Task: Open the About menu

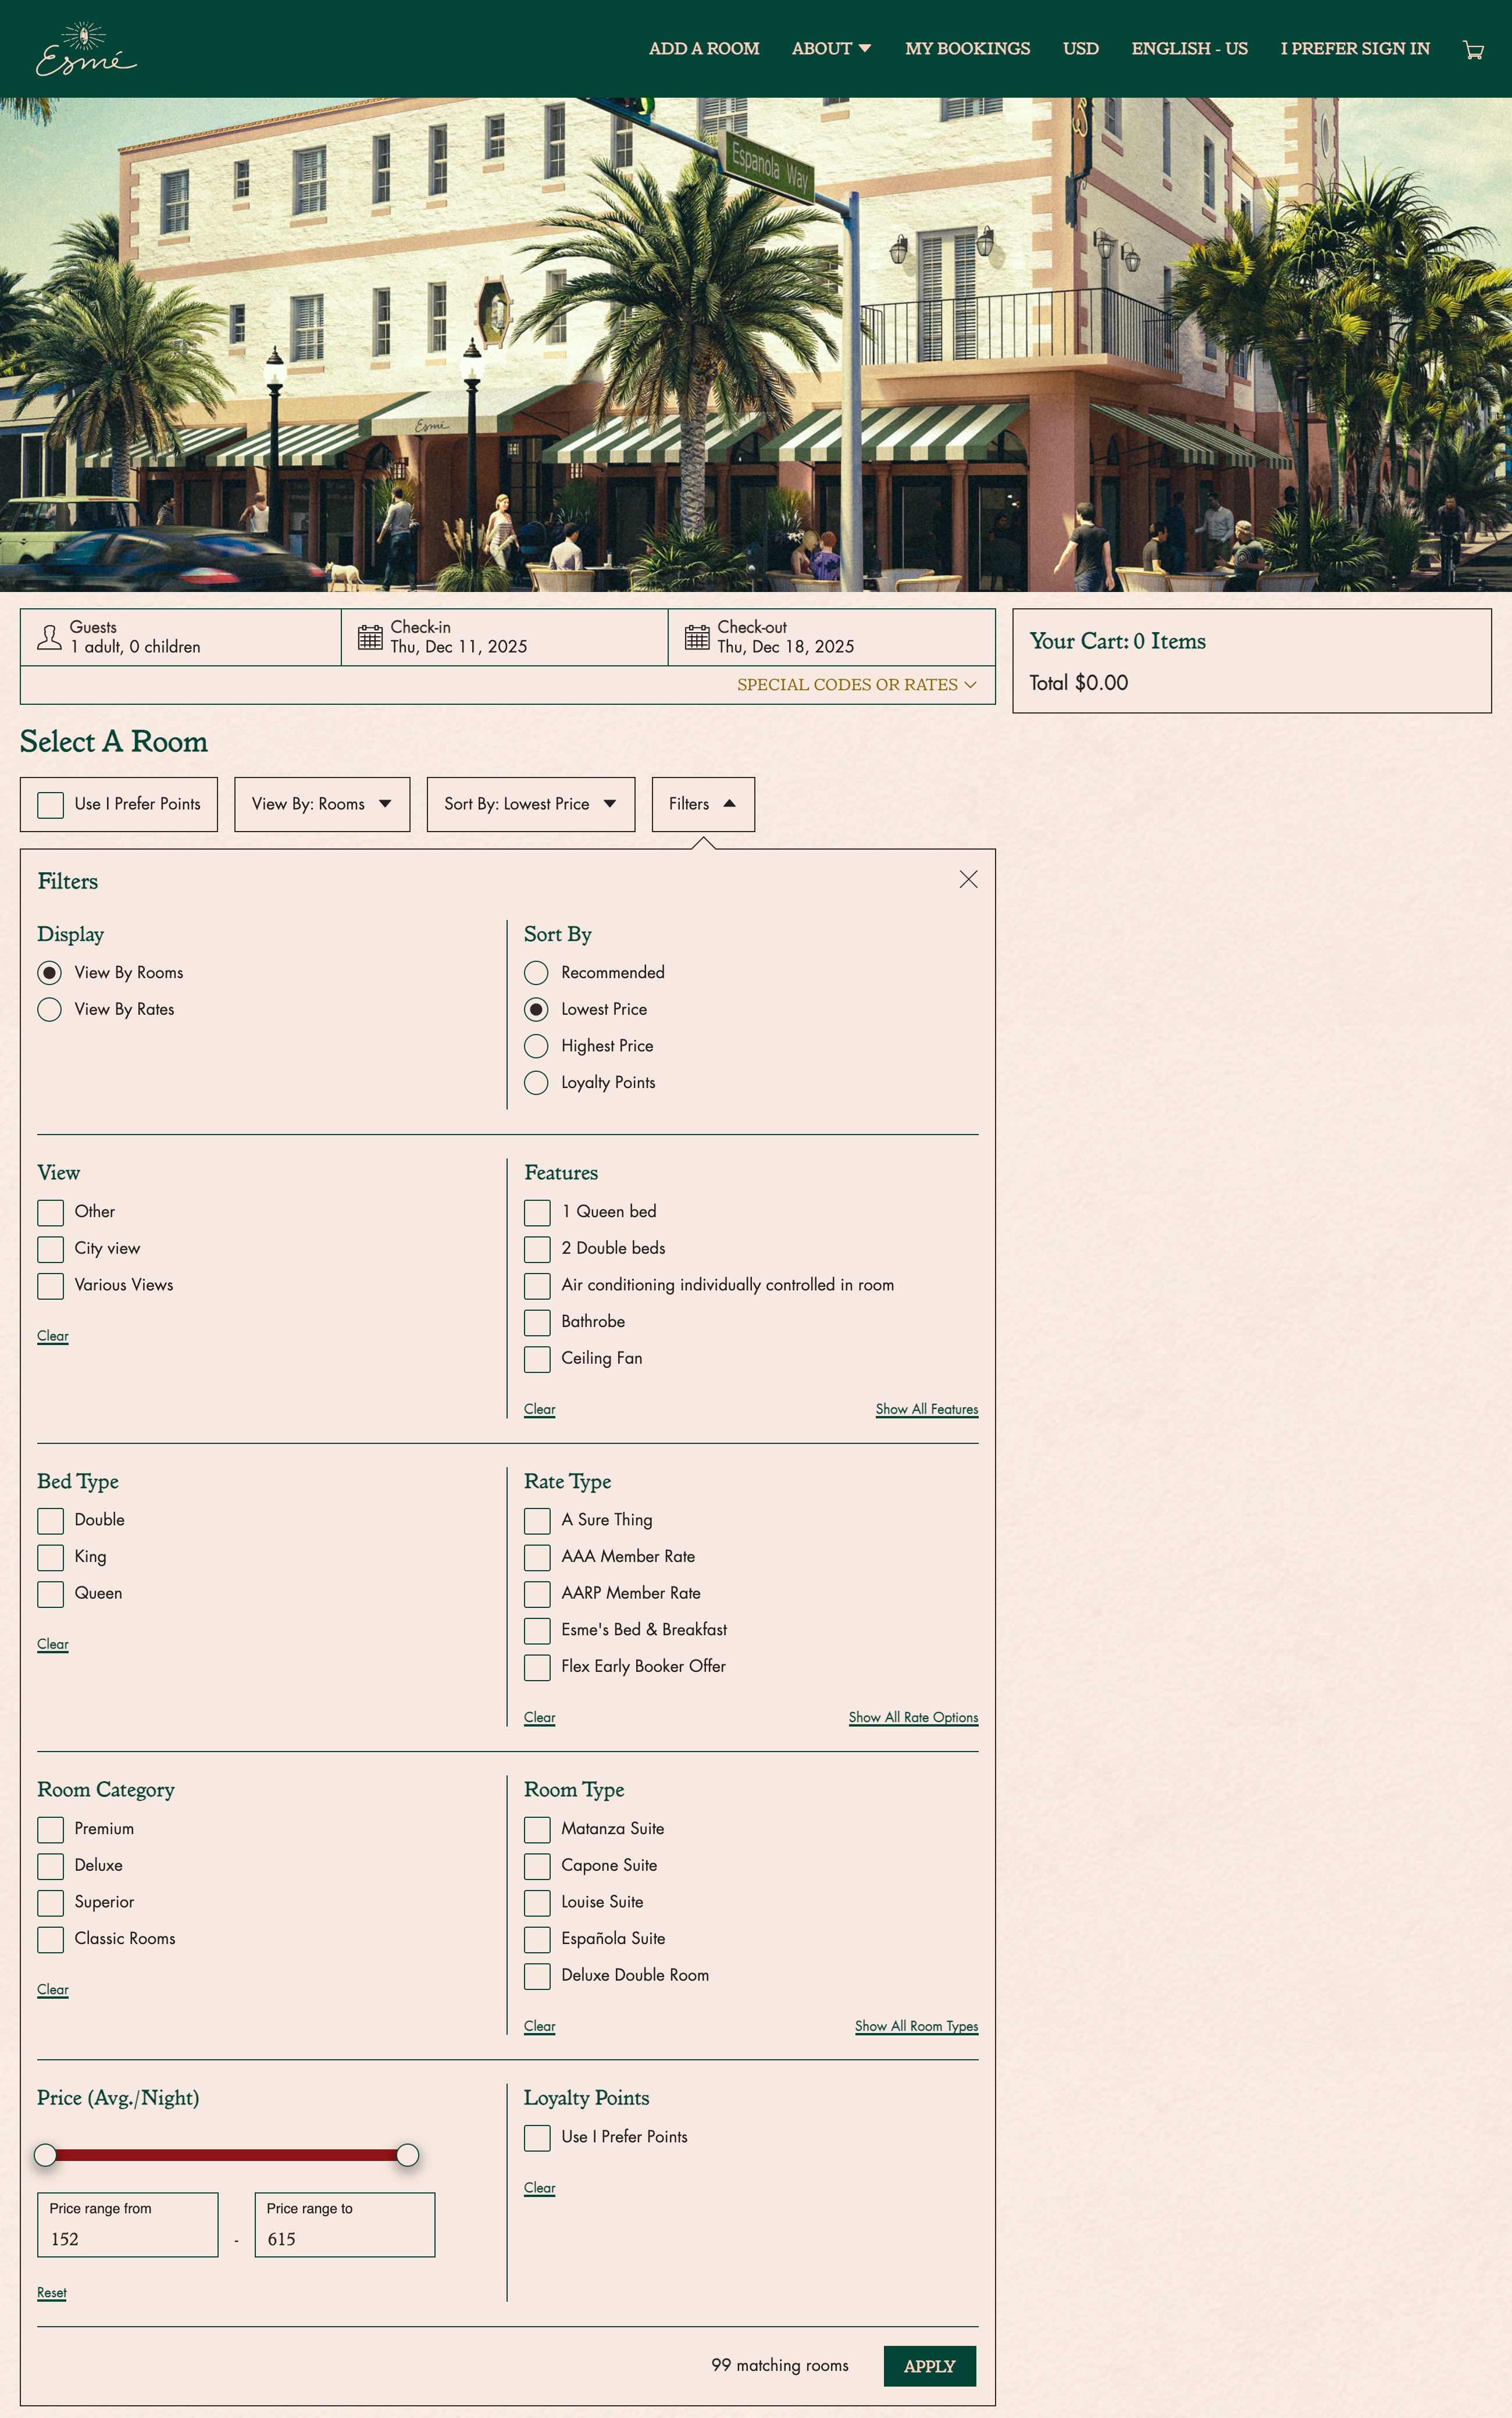Action: click(831, 48)
